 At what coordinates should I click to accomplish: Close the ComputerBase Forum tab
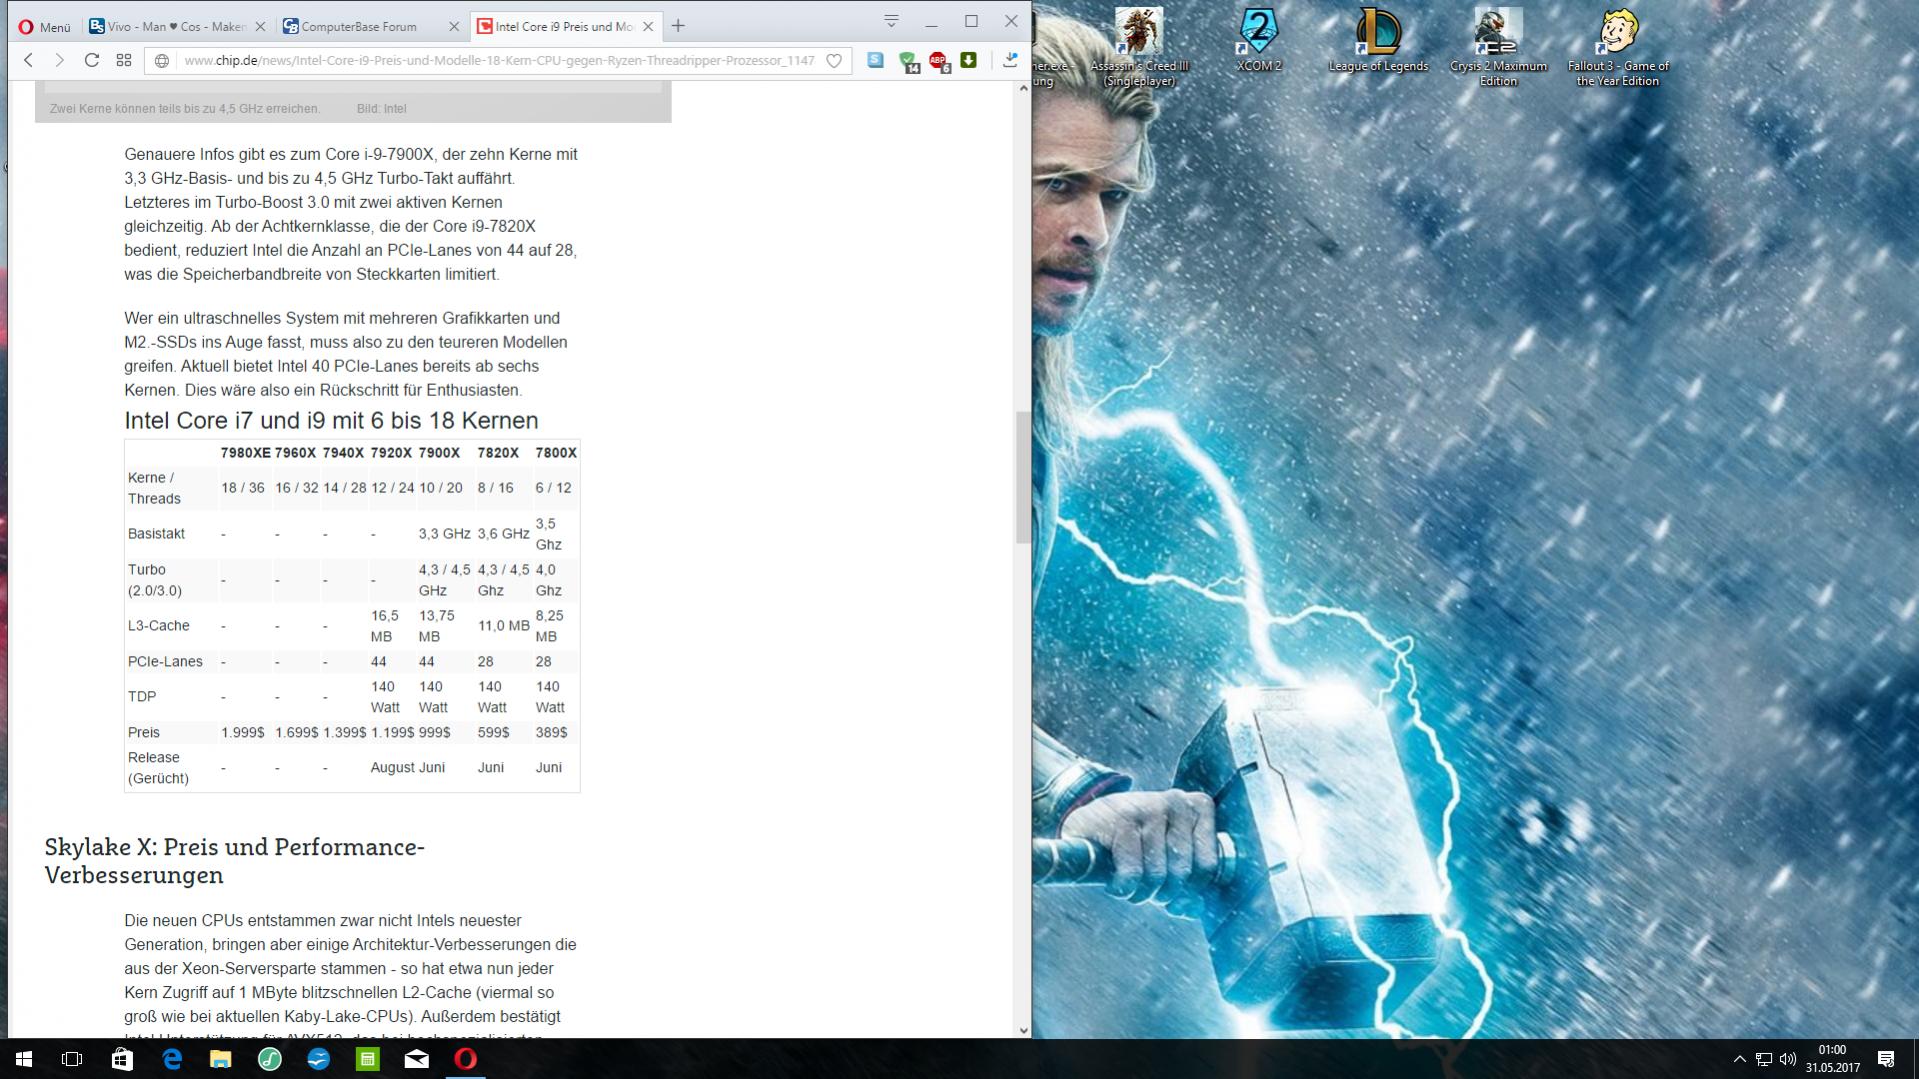pos(454,27)
